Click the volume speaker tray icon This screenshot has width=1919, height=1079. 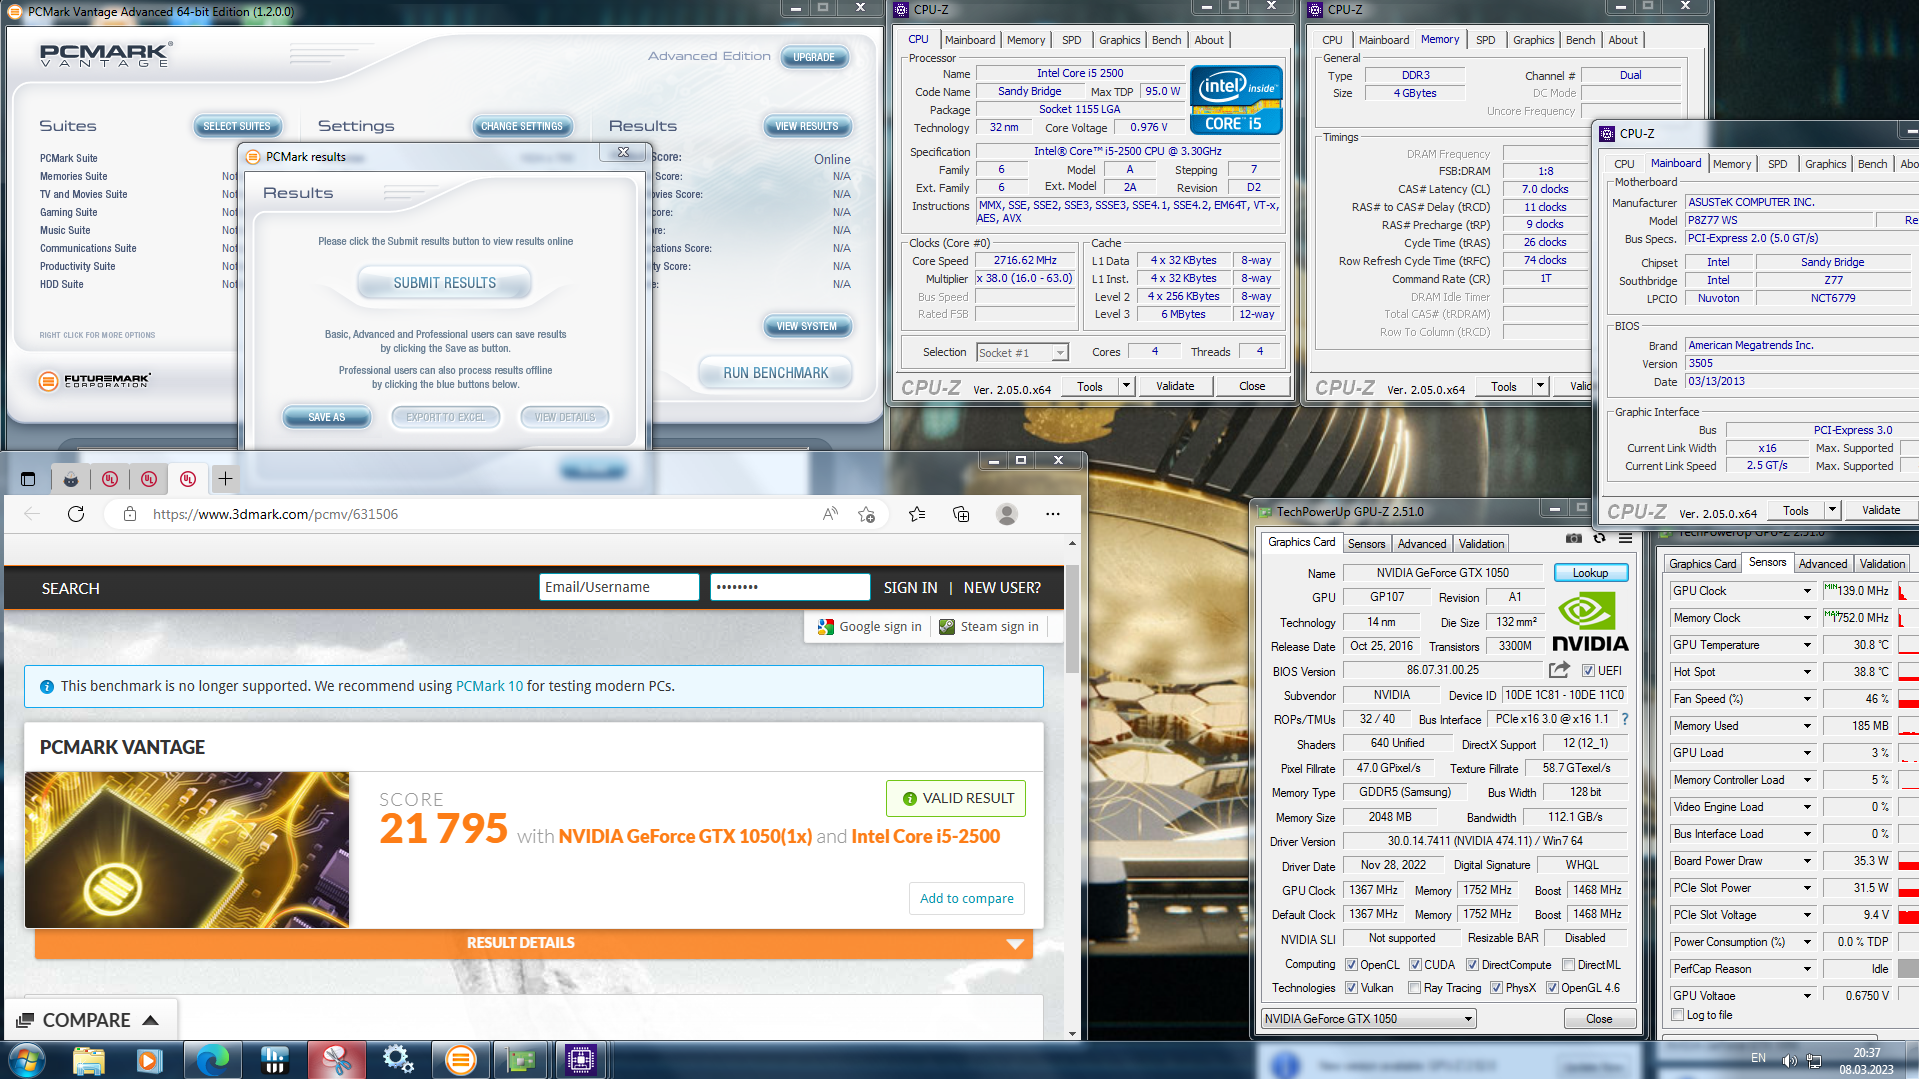(1789, 1061)
